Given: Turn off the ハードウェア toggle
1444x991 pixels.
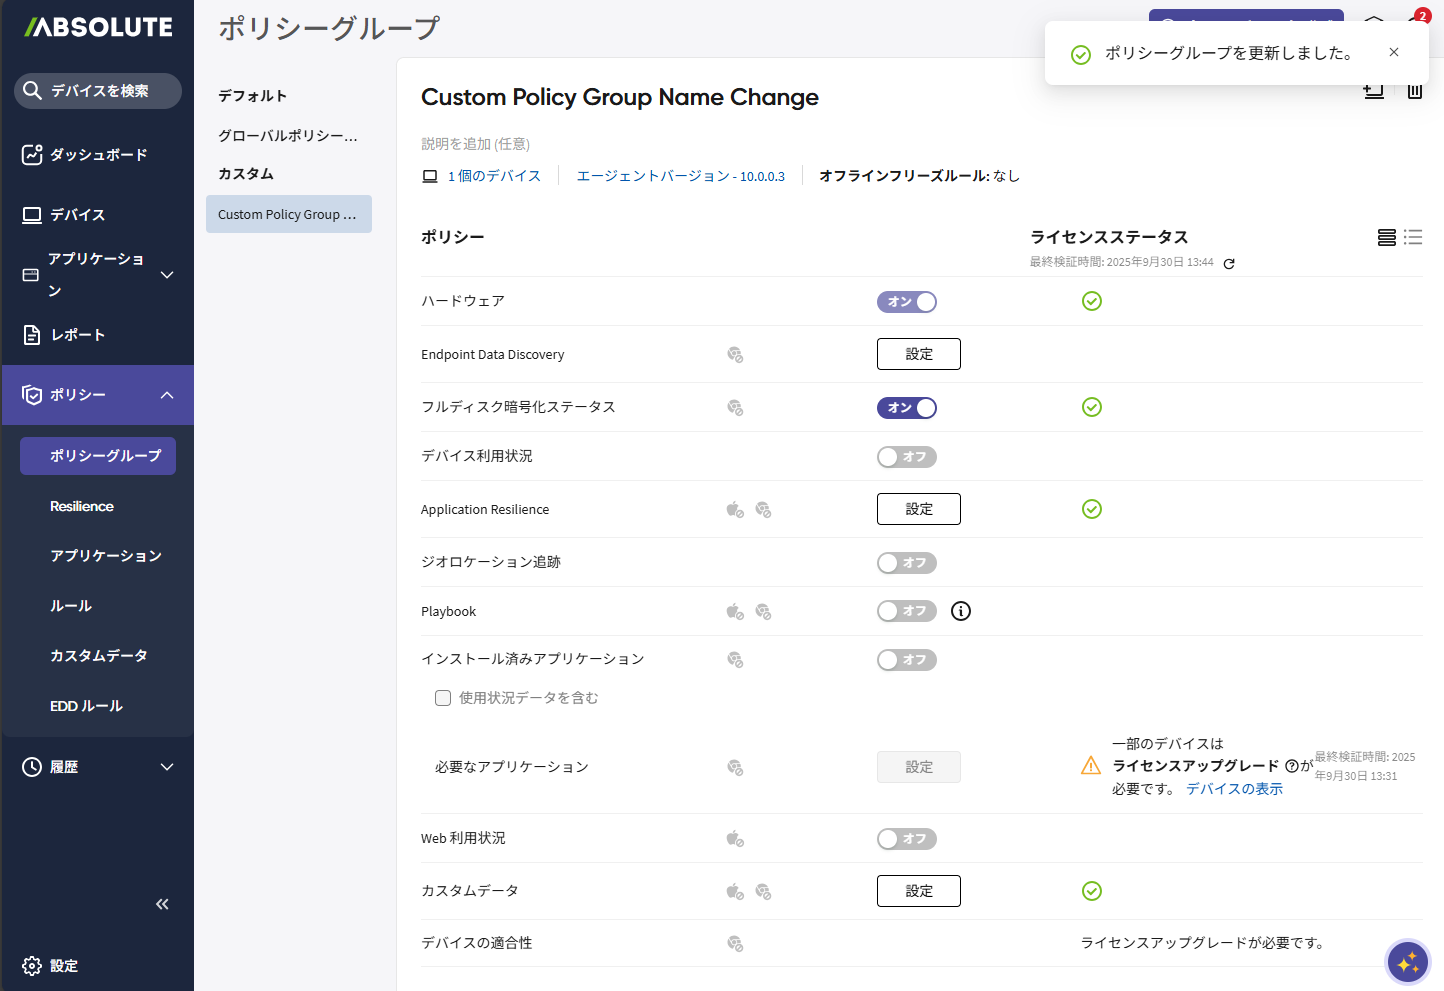Looking at the screenshot, I should pyautogui.click(x=906, y=302).
